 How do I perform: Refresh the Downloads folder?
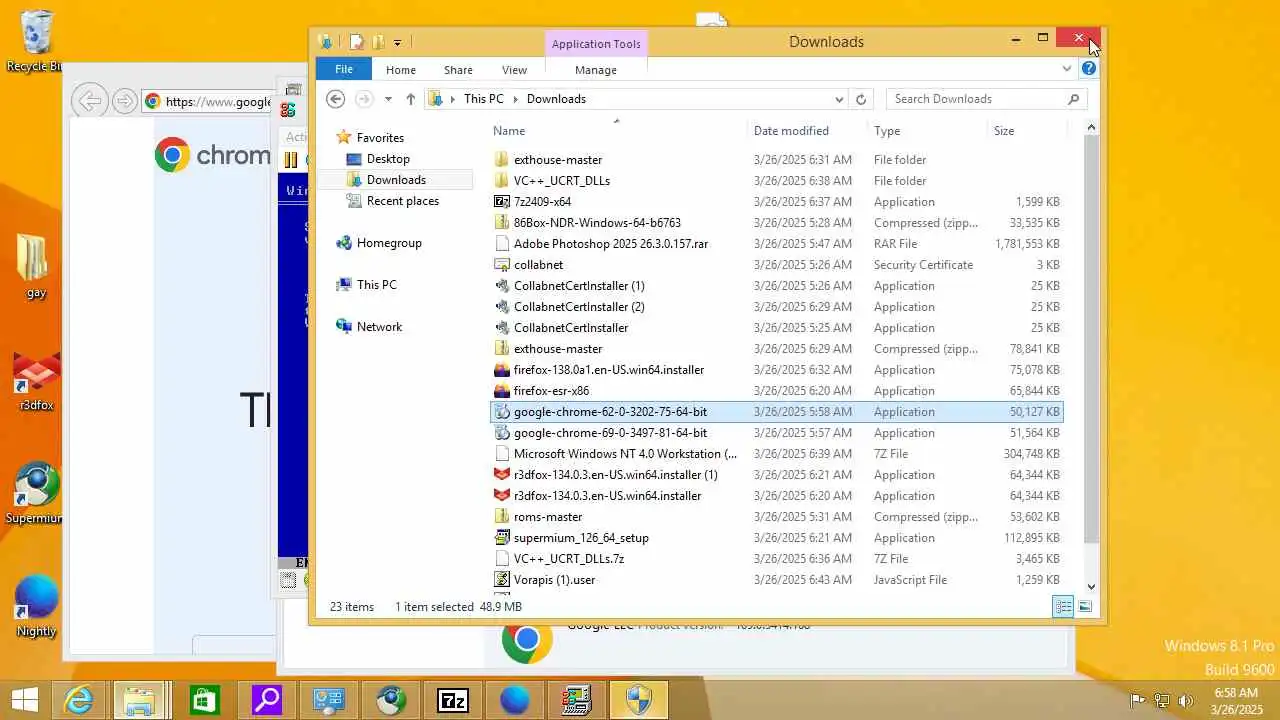pos(861,99)
